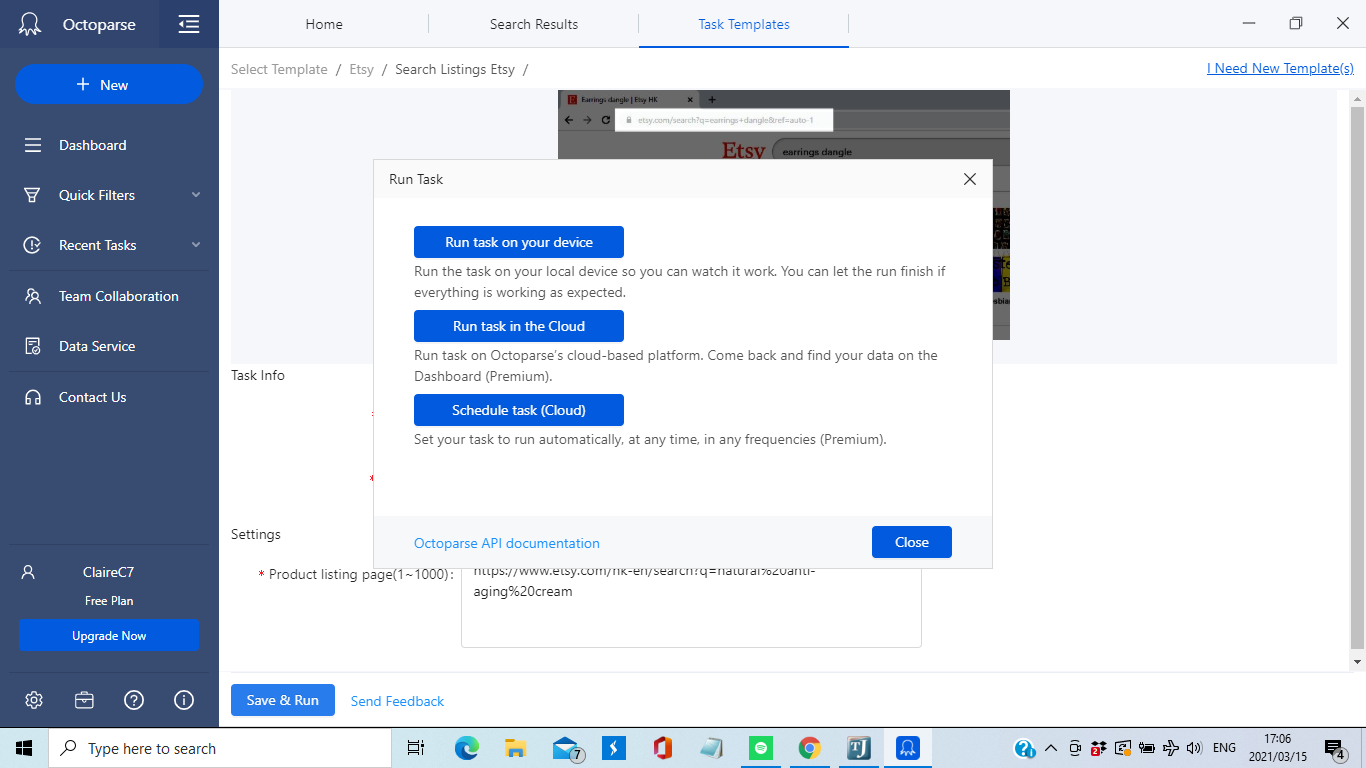Expand the Quick Filters section

(196, 195)
